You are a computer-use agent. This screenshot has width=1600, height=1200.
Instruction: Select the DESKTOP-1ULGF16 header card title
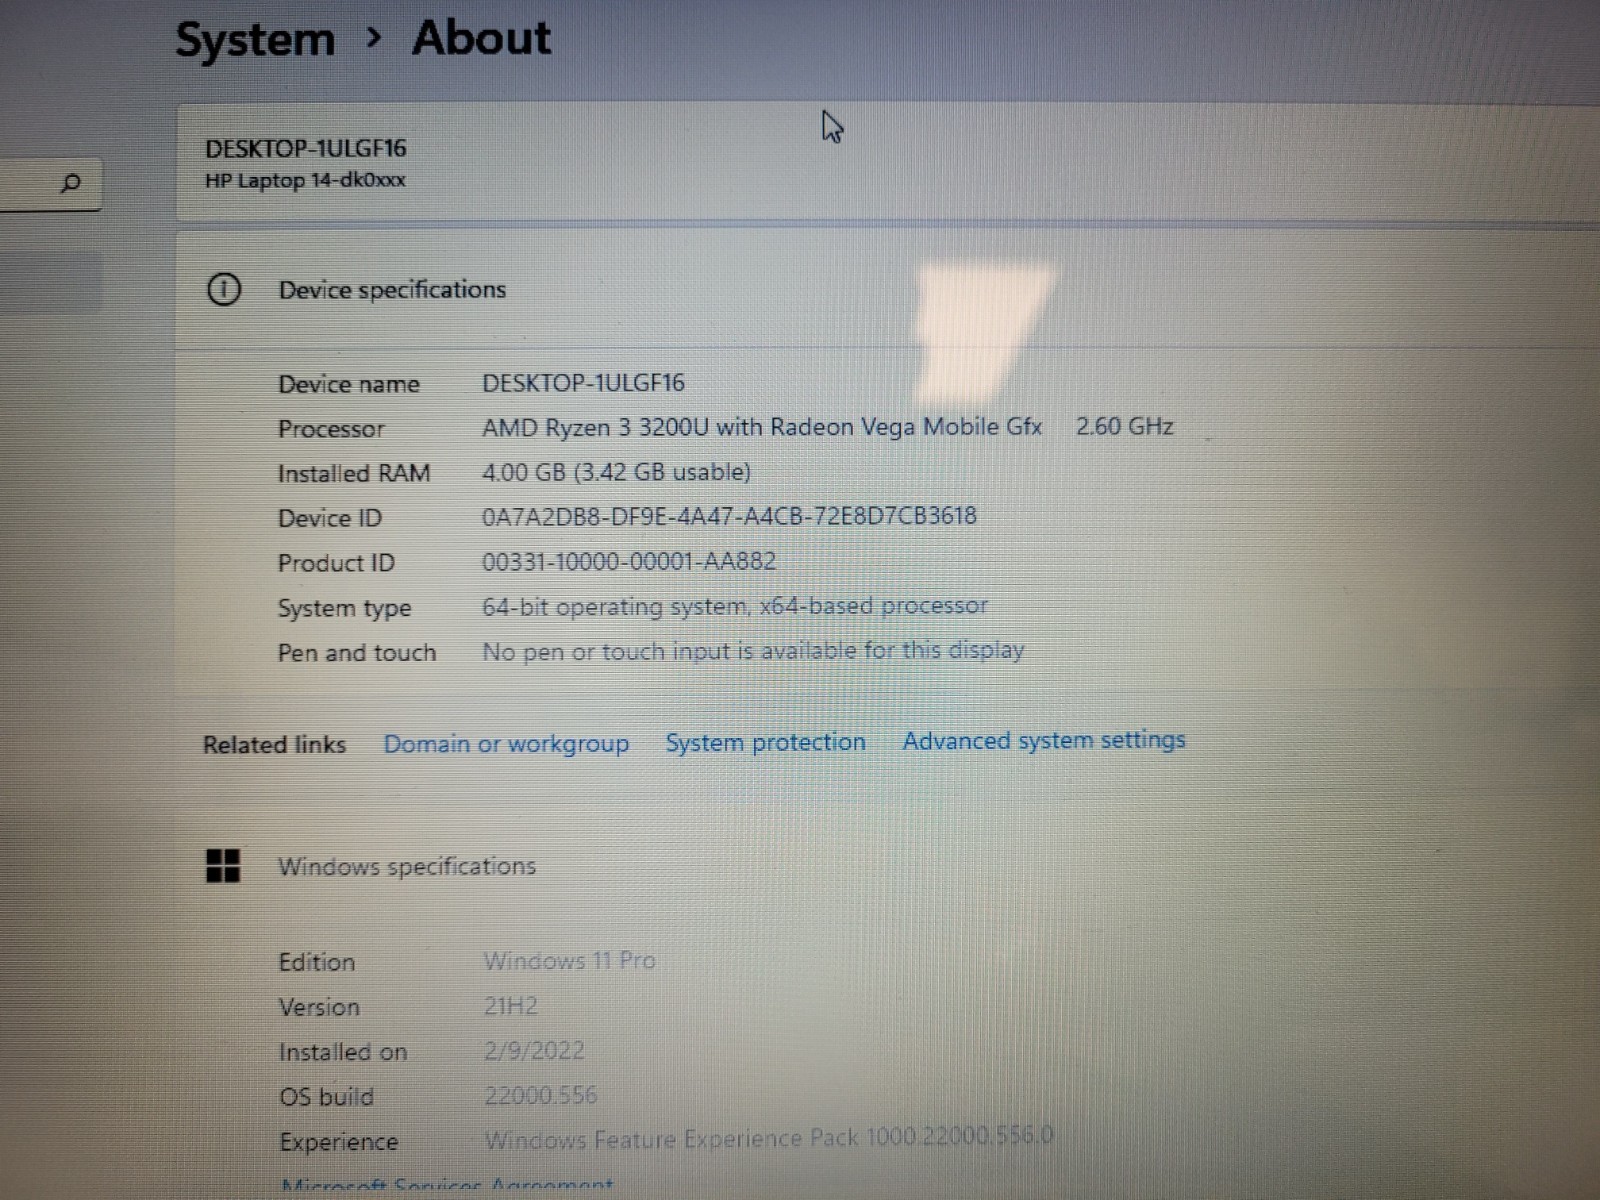[x=306, y=149]
